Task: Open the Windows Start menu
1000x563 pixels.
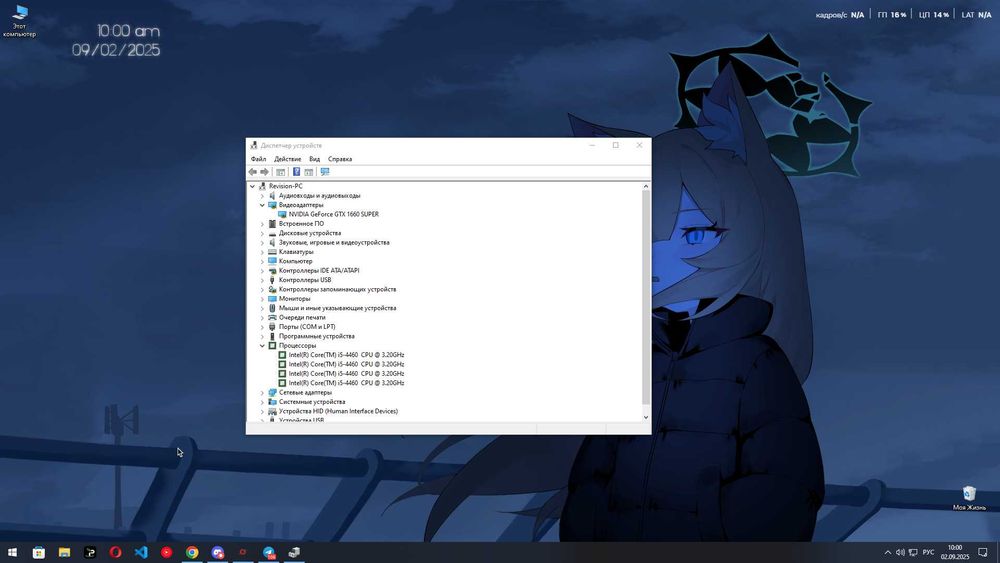Action: click(x=12, y=552)
